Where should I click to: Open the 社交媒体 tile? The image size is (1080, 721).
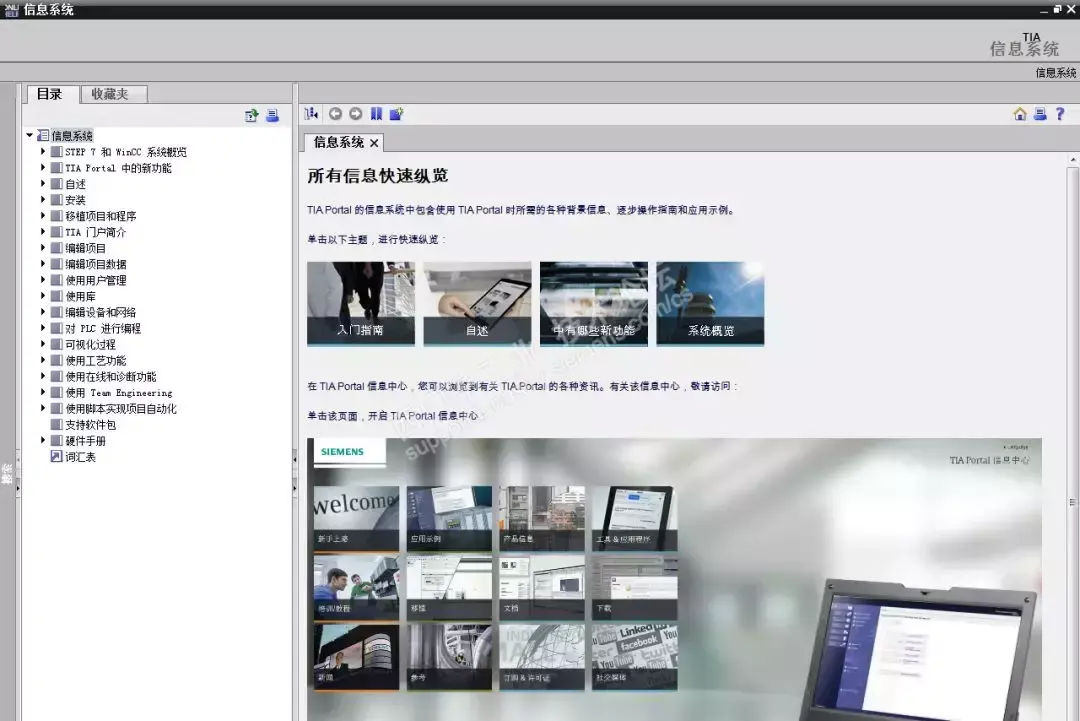pos(635,657)
